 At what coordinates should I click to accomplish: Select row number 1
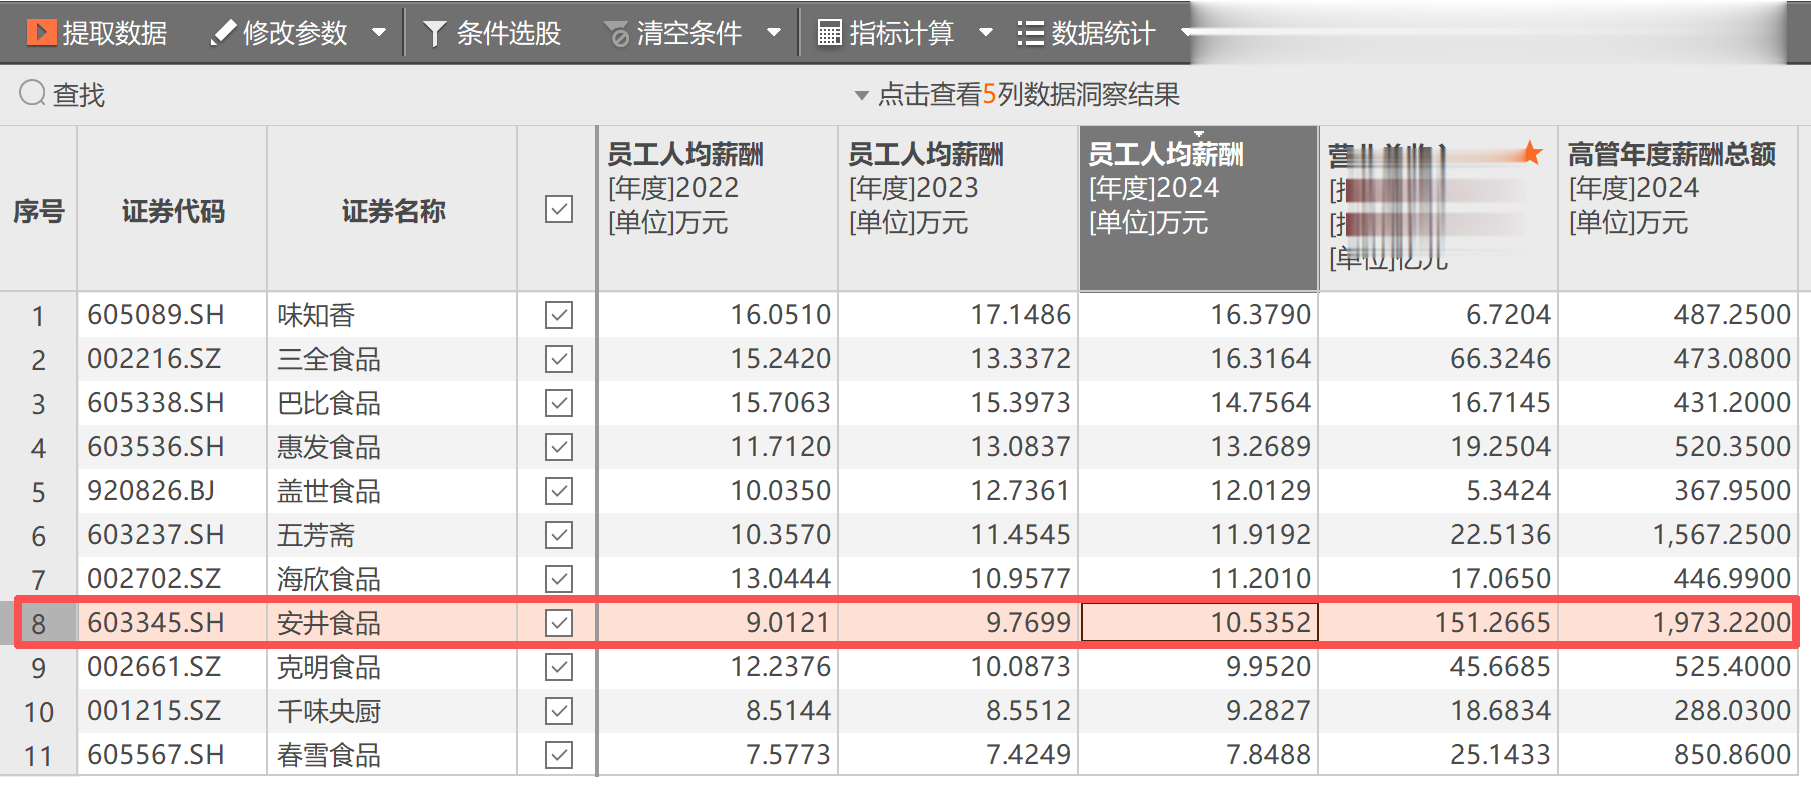click(39, 315)
